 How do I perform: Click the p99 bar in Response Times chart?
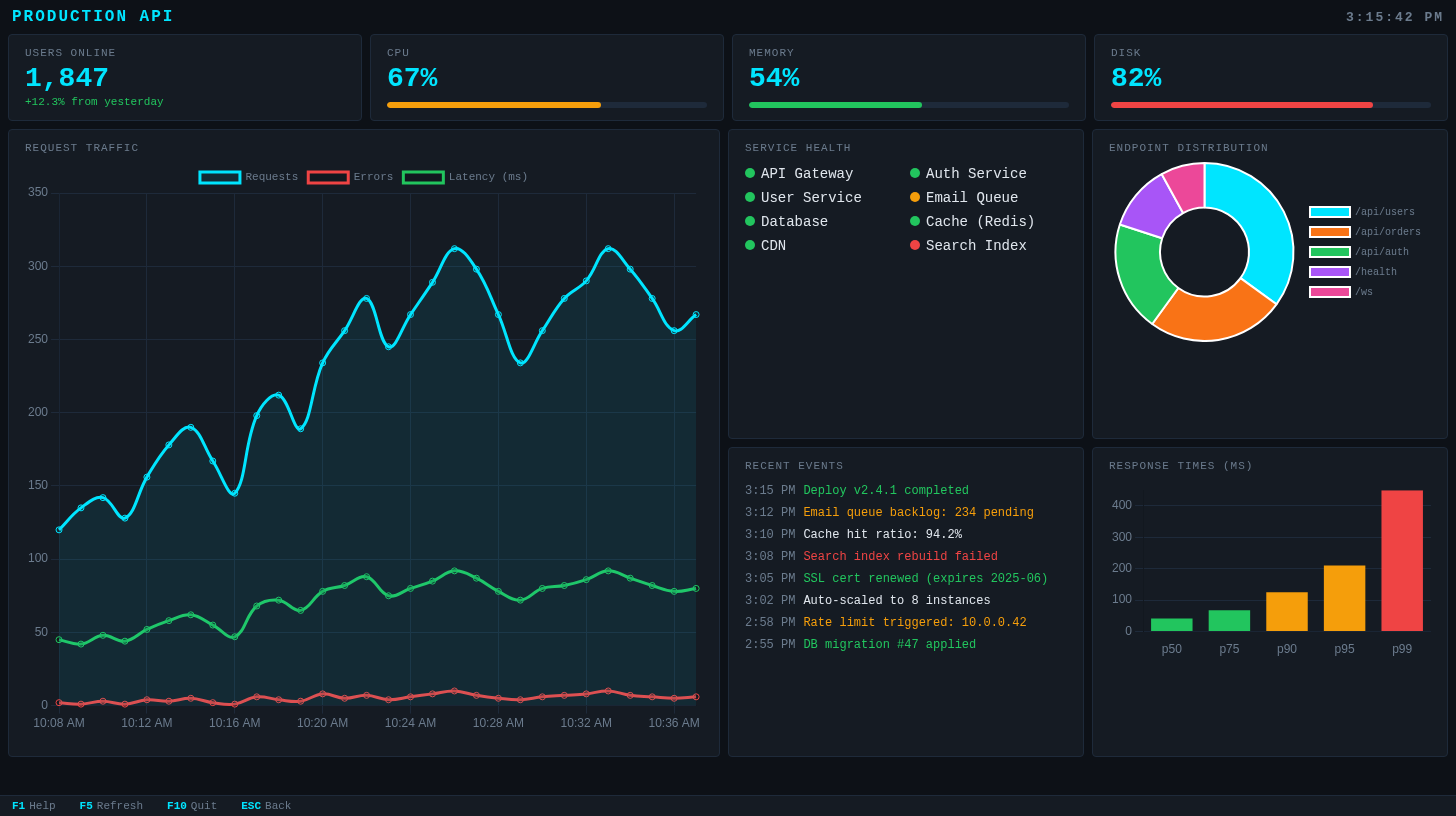1401,560
